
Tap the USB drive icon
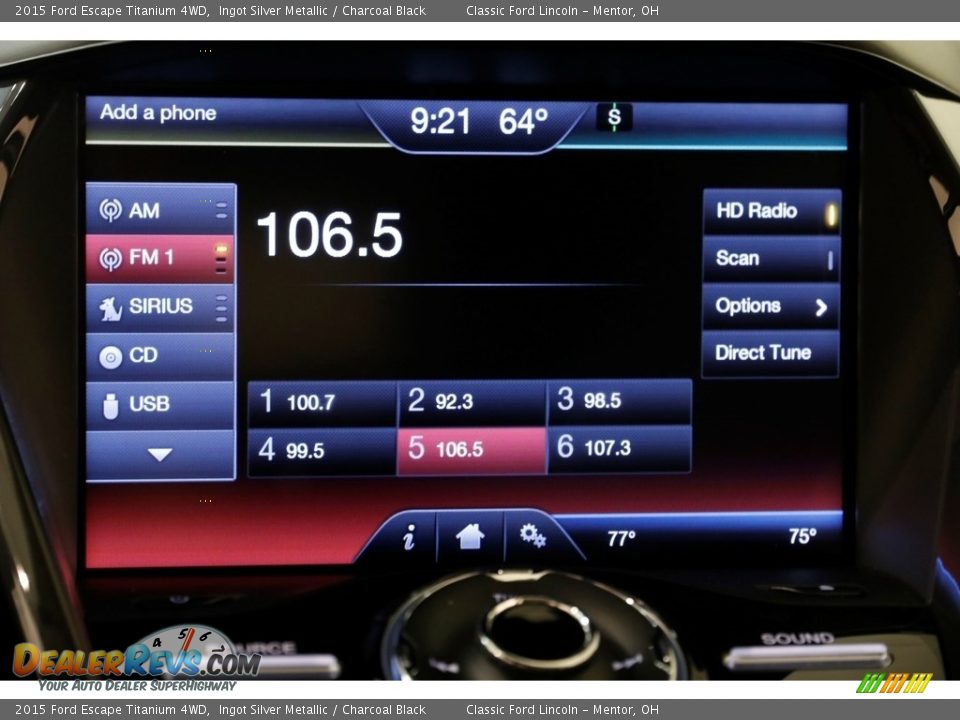tap(111, 405)
